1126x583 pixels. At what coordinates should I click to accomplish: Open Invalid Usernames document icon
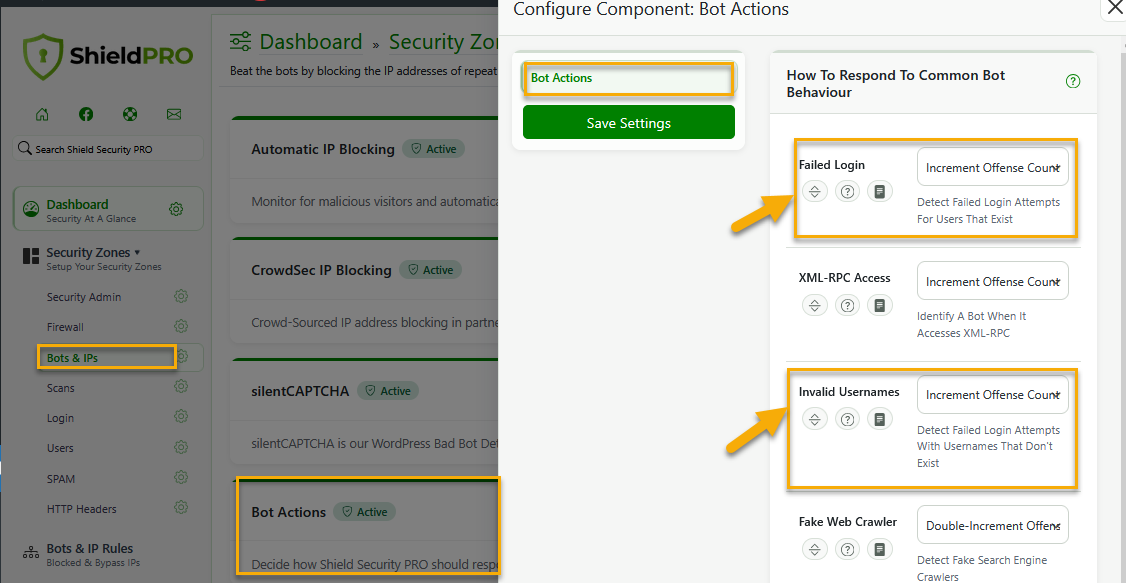880,419
